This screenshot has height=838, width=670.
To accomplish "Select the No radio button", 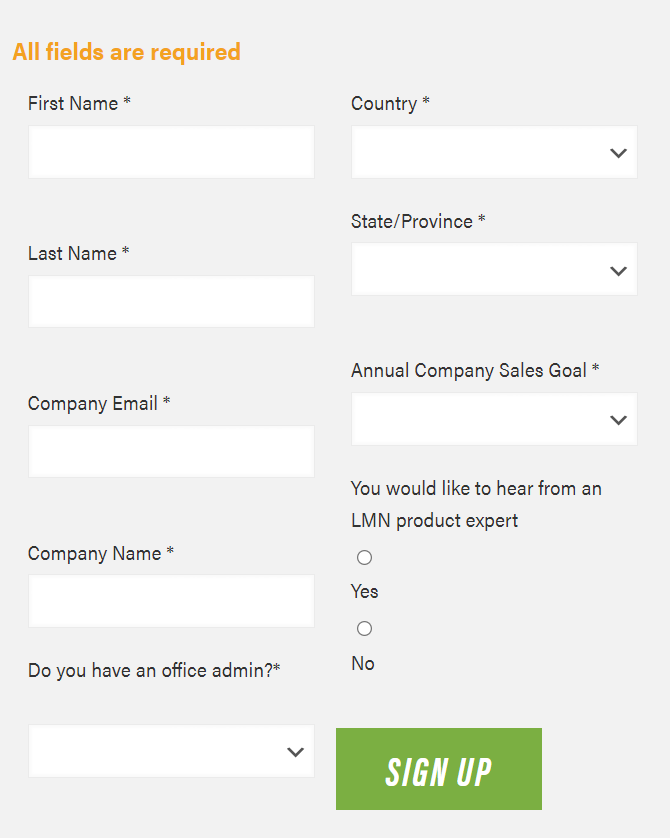I will point(365,628).
